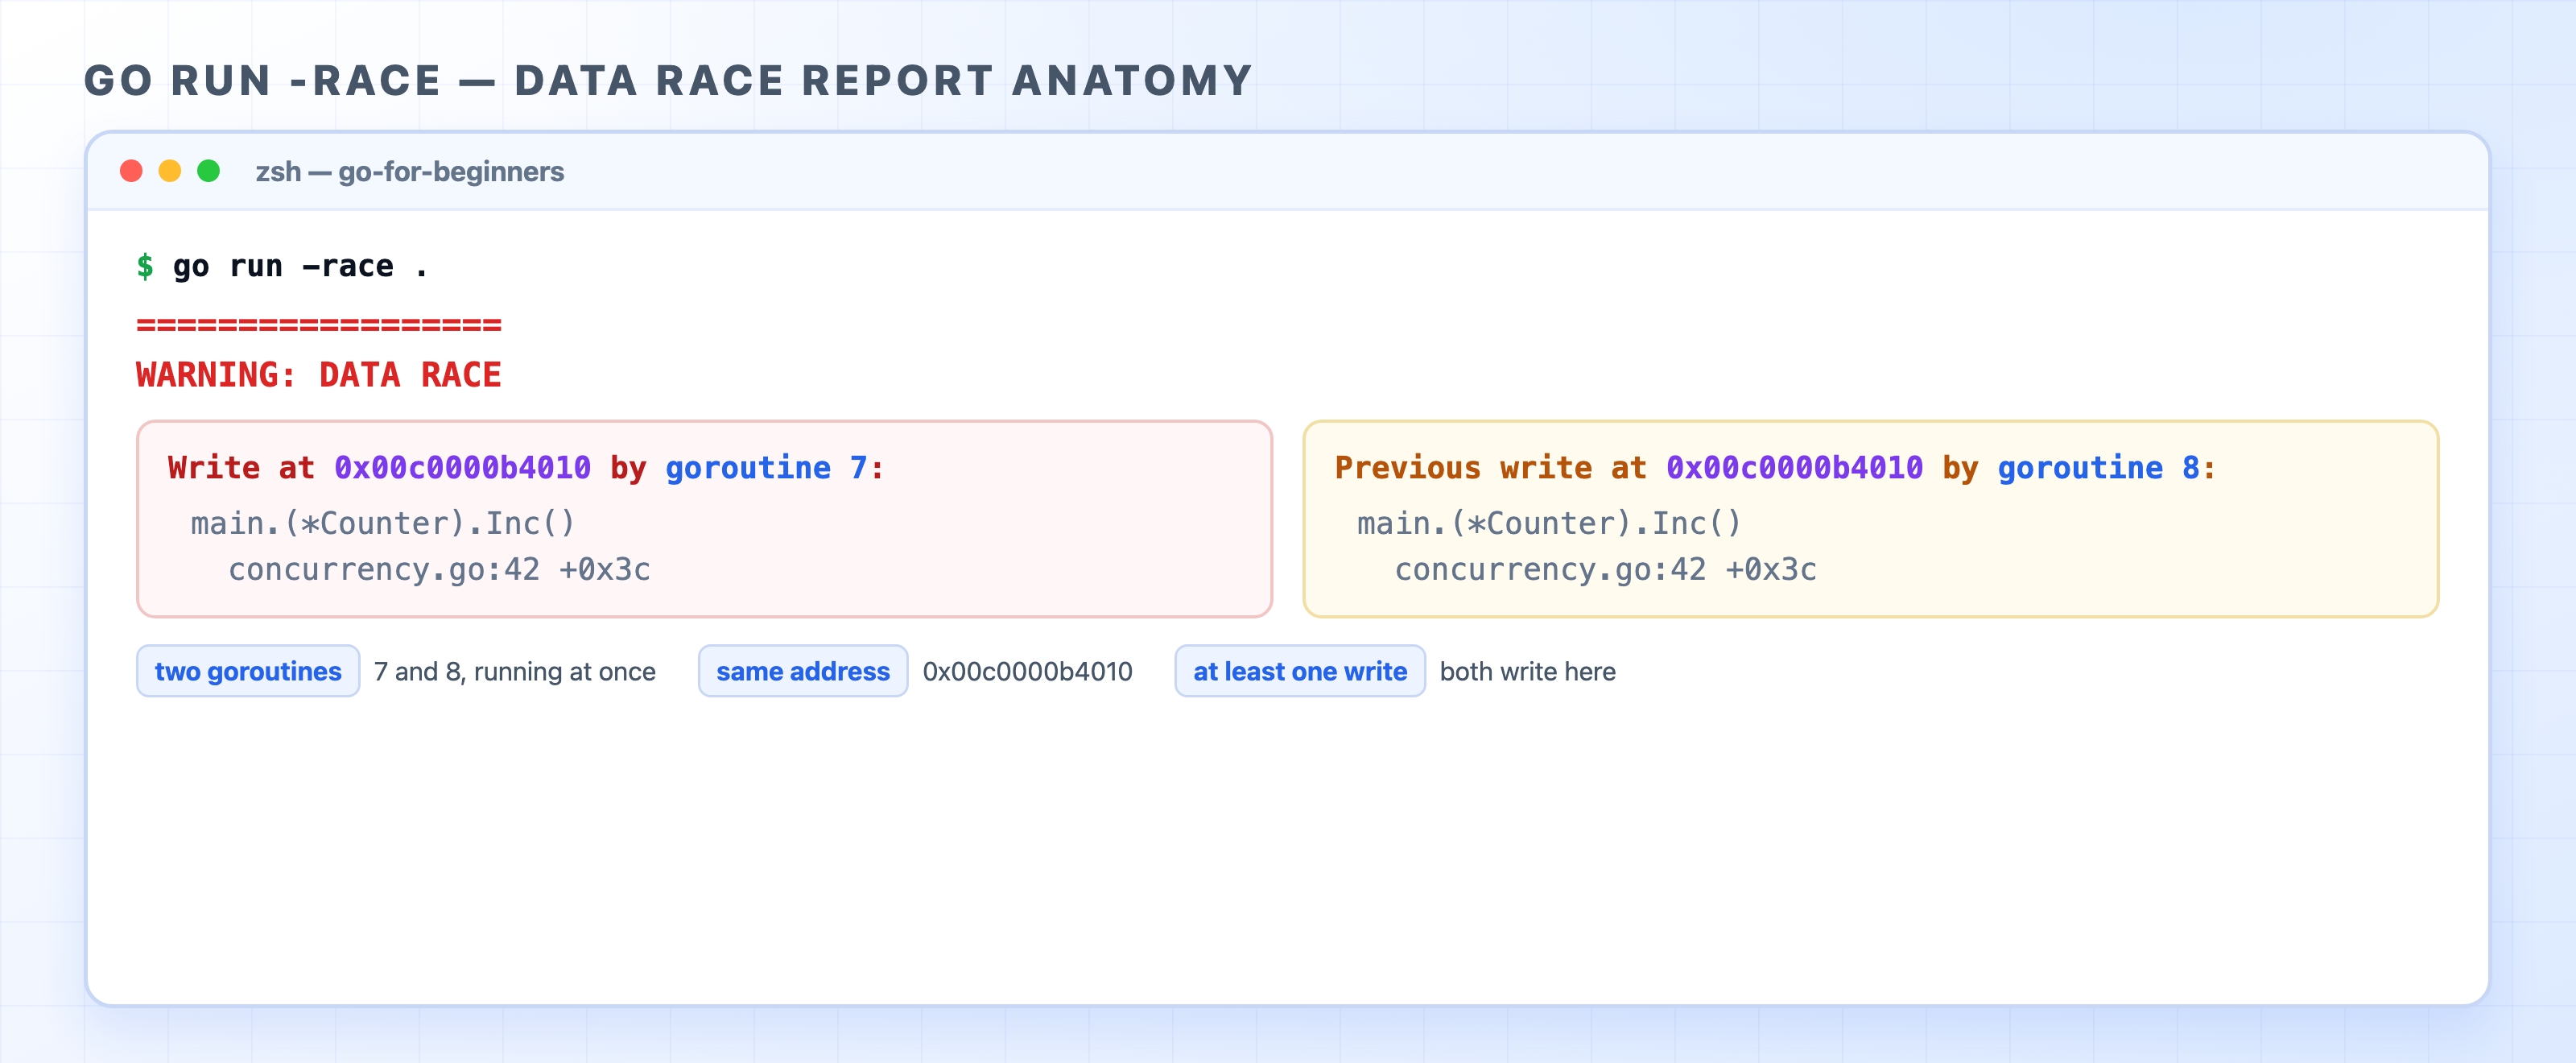
Task: Click 'goroutine 7:' label
Action: [775, 468]
